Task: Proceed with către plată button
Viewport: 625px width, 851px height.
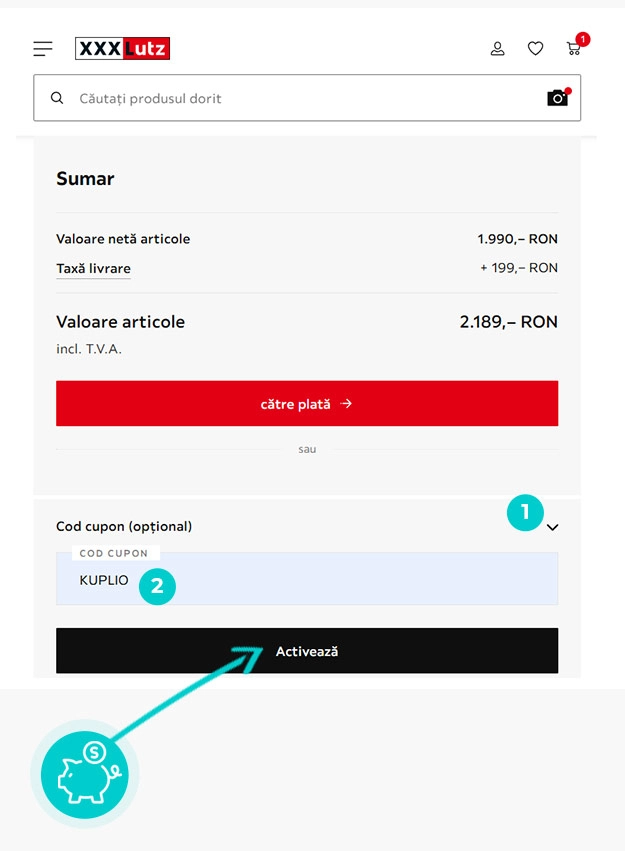Action: [307, 403]
